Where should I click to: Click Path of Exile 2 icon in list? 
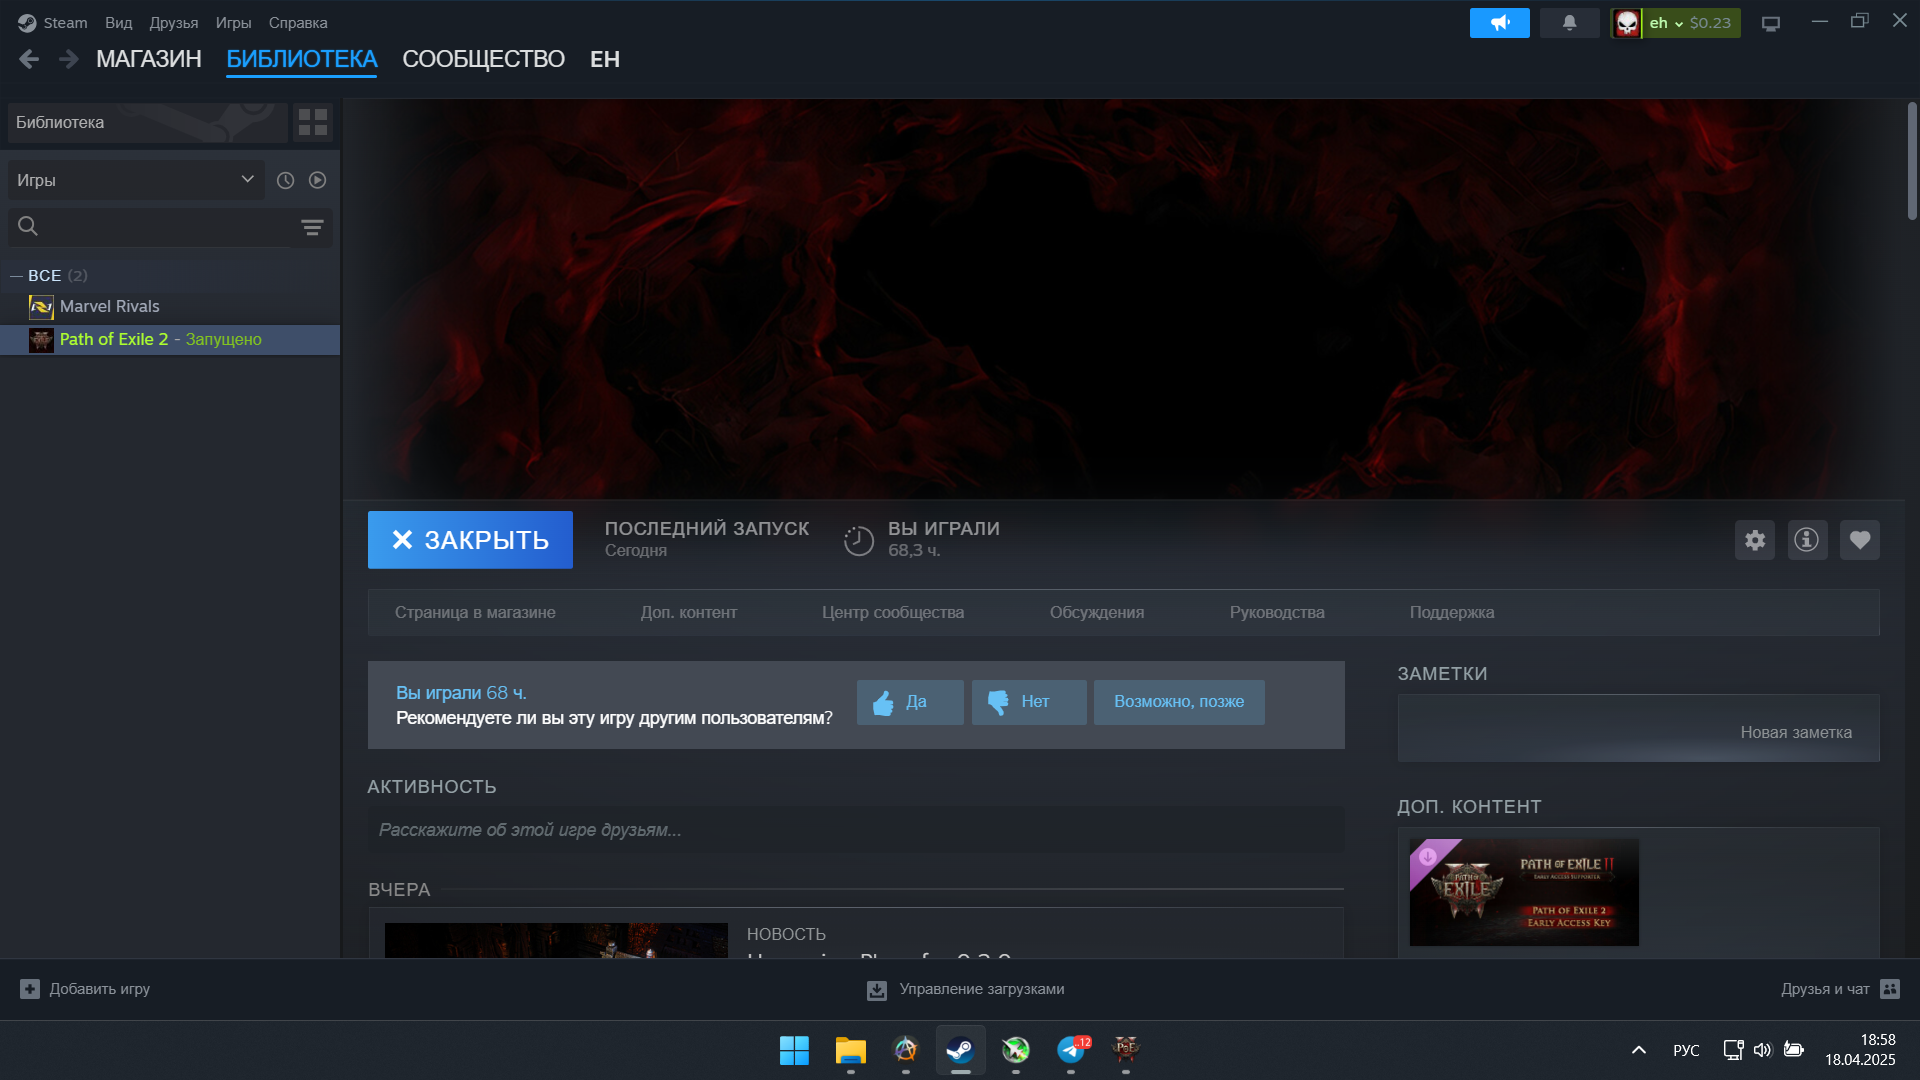[x=41, y=340]
